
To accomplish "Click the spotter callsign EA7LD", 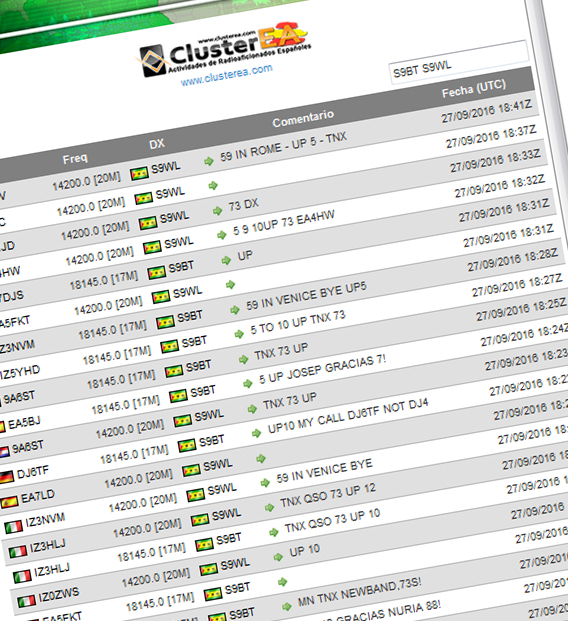I will click(38, 497).
